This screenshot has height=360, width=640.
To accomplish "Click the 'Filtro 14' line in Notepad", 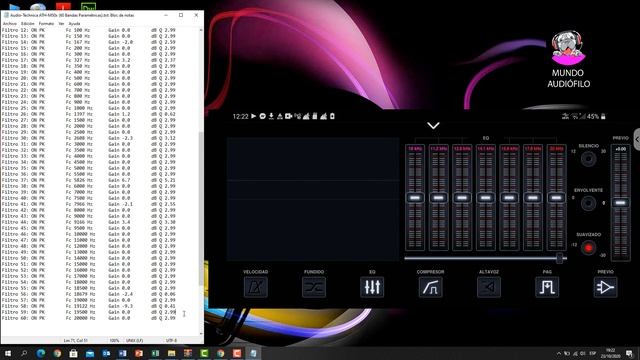I will click(89, 42).
